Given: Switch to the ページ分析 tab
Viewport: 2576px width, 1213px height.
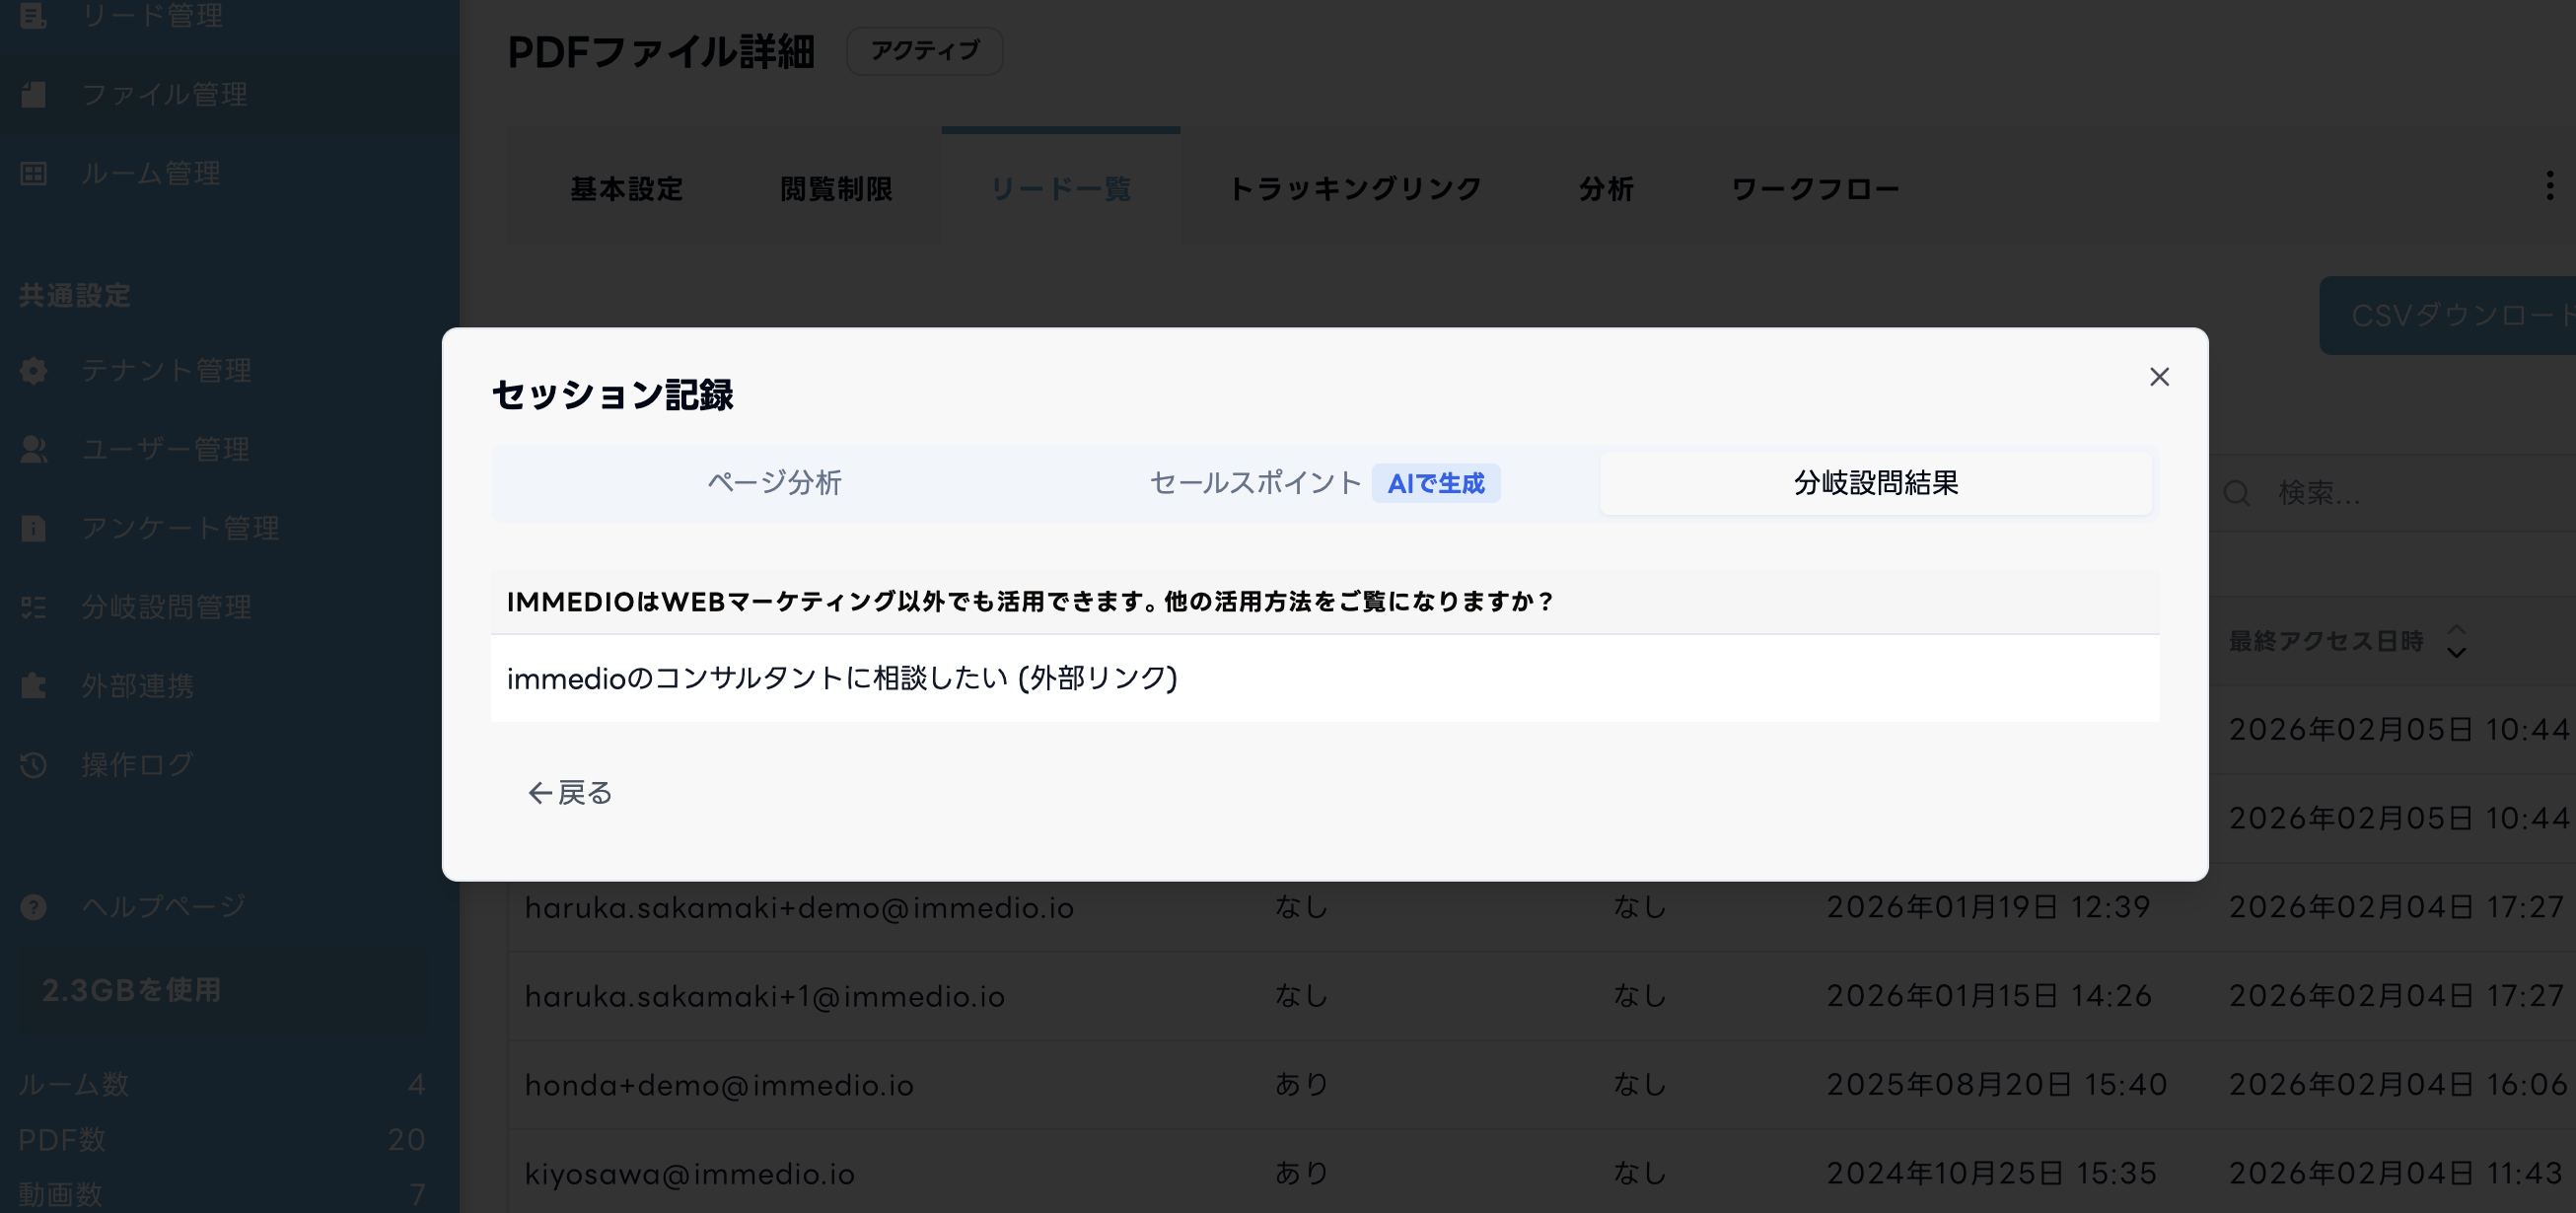Looking at the screenshot, I should point(774,483).
